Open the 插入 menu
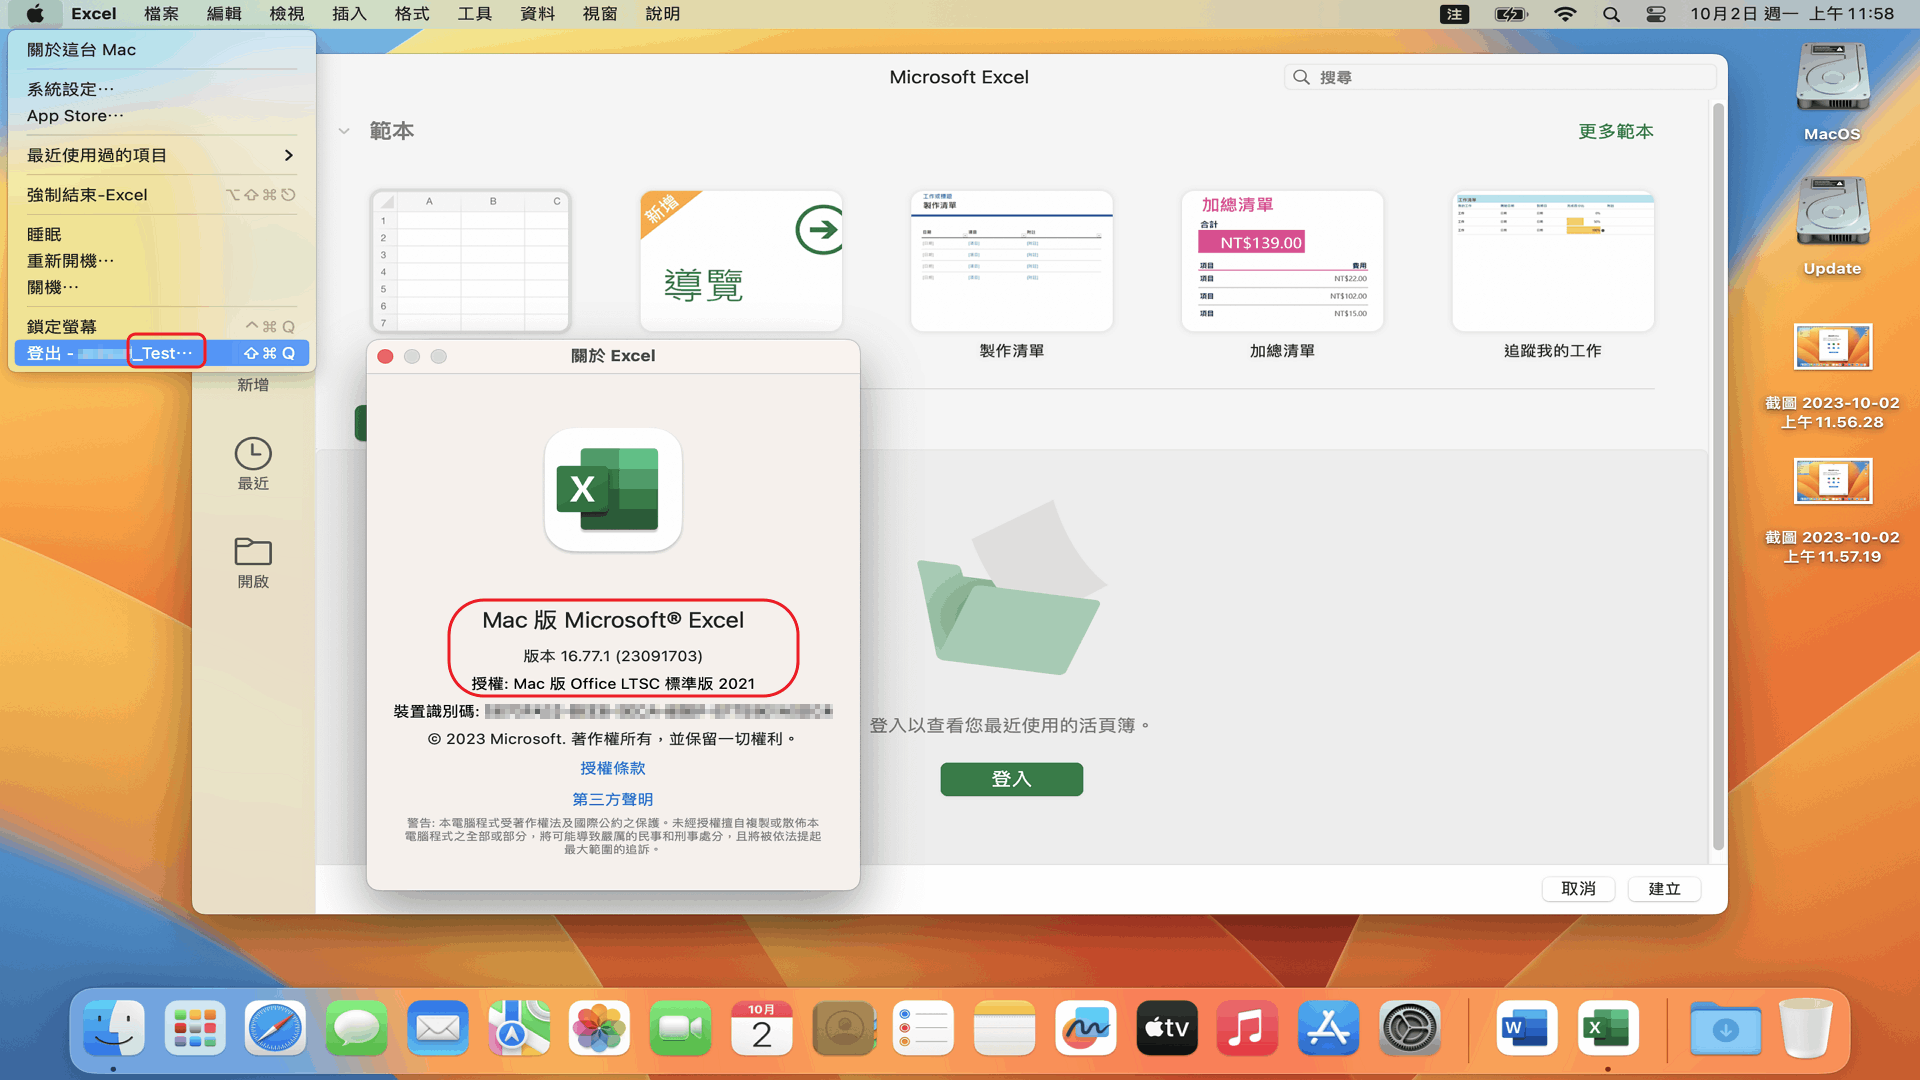This screenshot has height=1080, width=1920. (x=349, y=14)
